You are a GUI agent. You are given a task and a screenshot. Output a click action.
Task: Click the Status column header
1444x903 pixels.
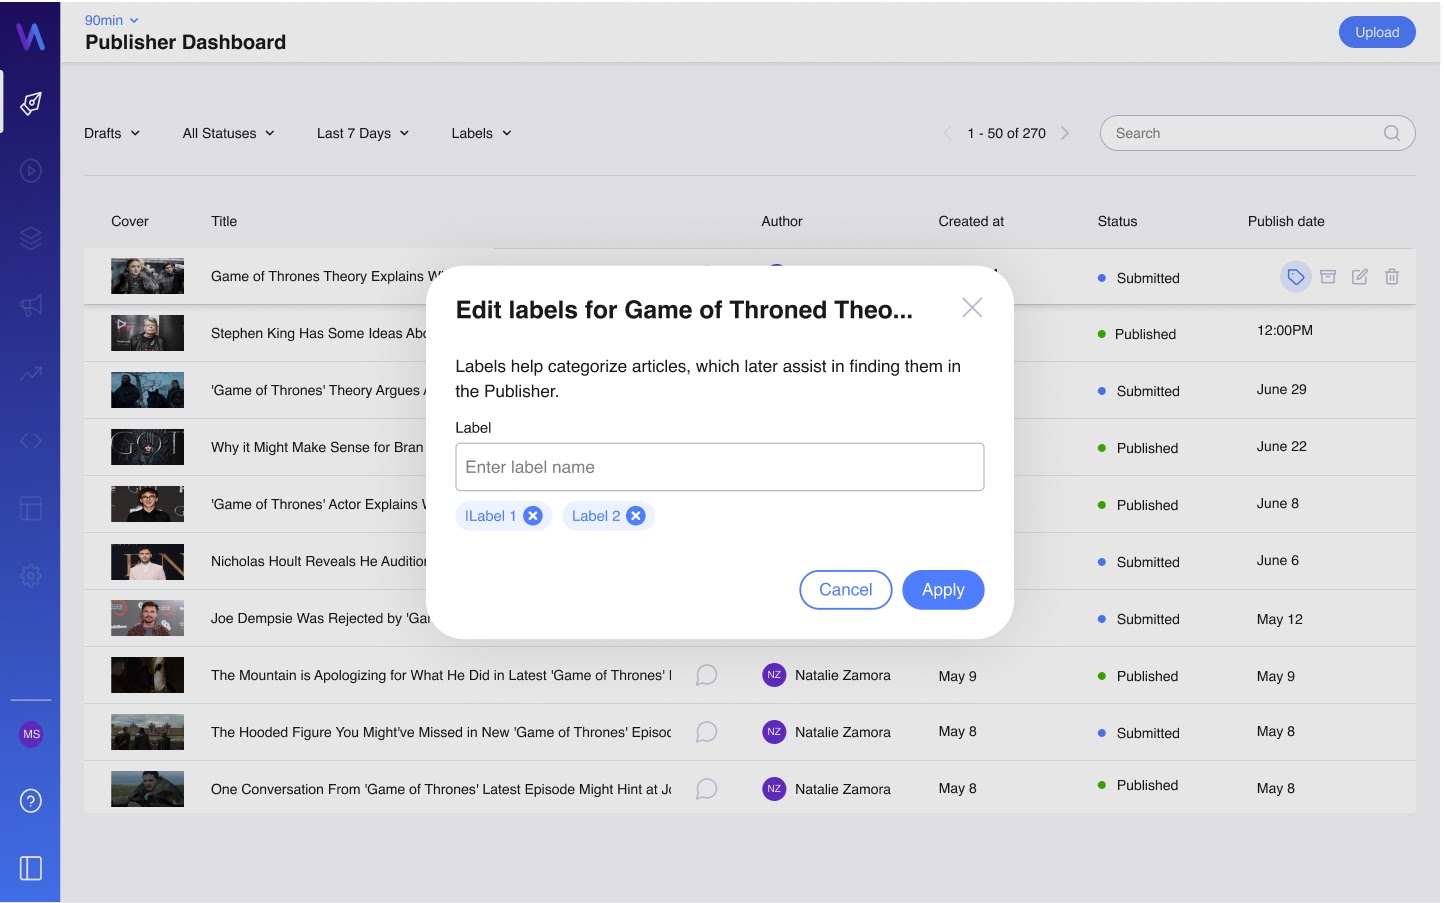1117,221
